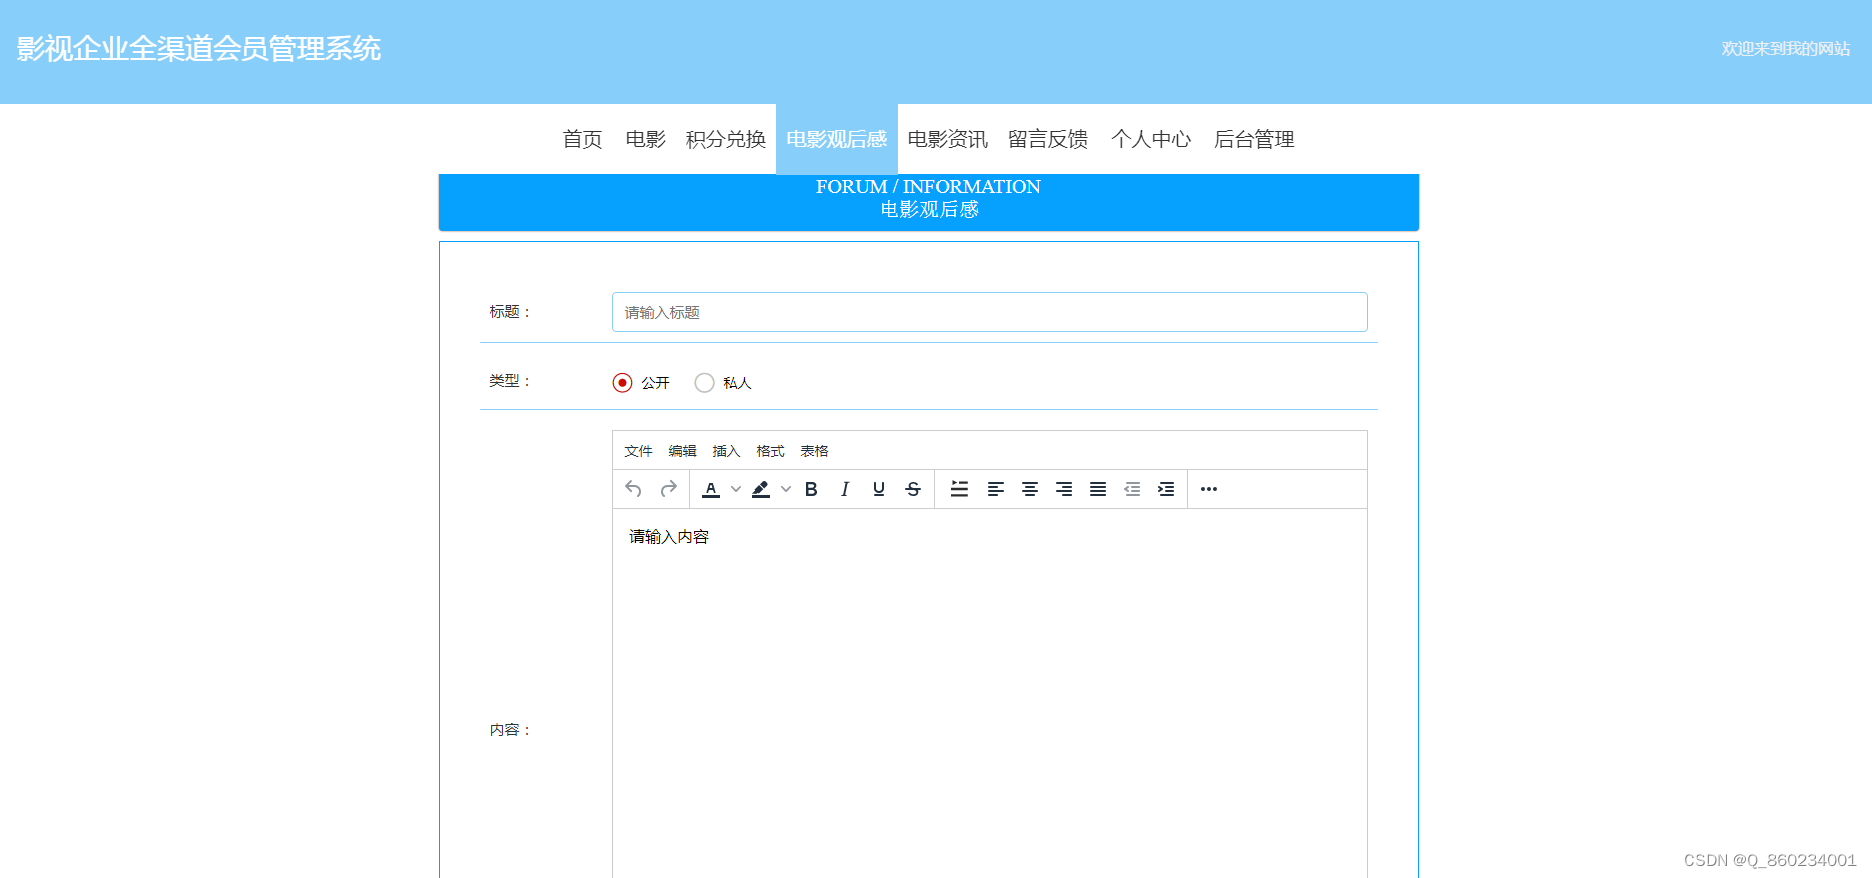Image resolution: width=1872 pixels, height=878 pixels.
Task: Show more toolbar options
Action: (1209, 489)
